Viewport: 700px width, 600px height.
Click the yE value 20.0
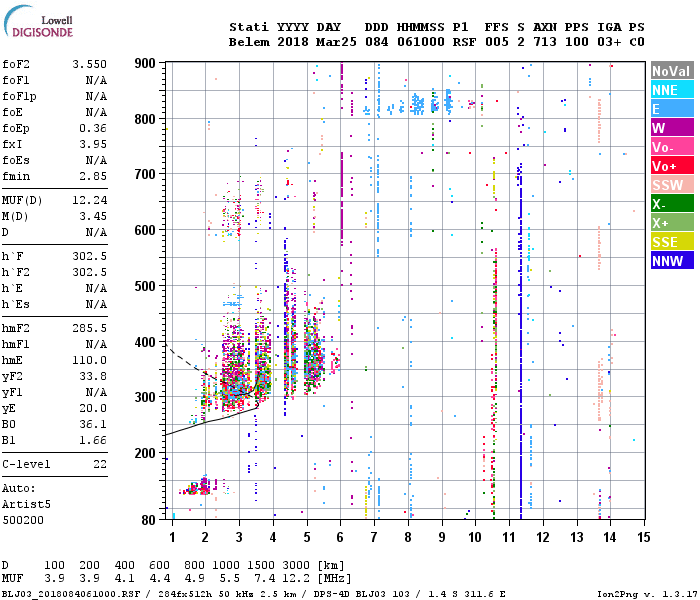point(93,408)
